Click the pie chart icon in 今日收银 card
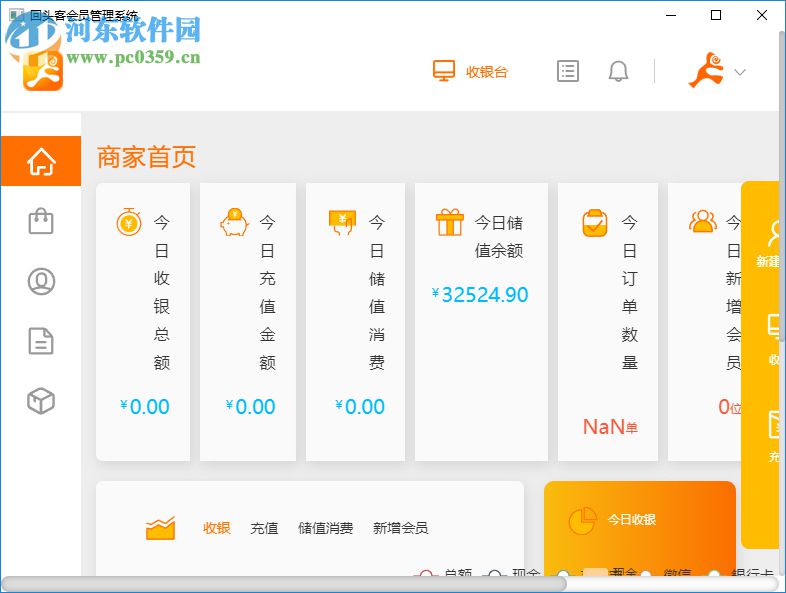This screenshot has width=786, height=593. click(x=582, y=520)
